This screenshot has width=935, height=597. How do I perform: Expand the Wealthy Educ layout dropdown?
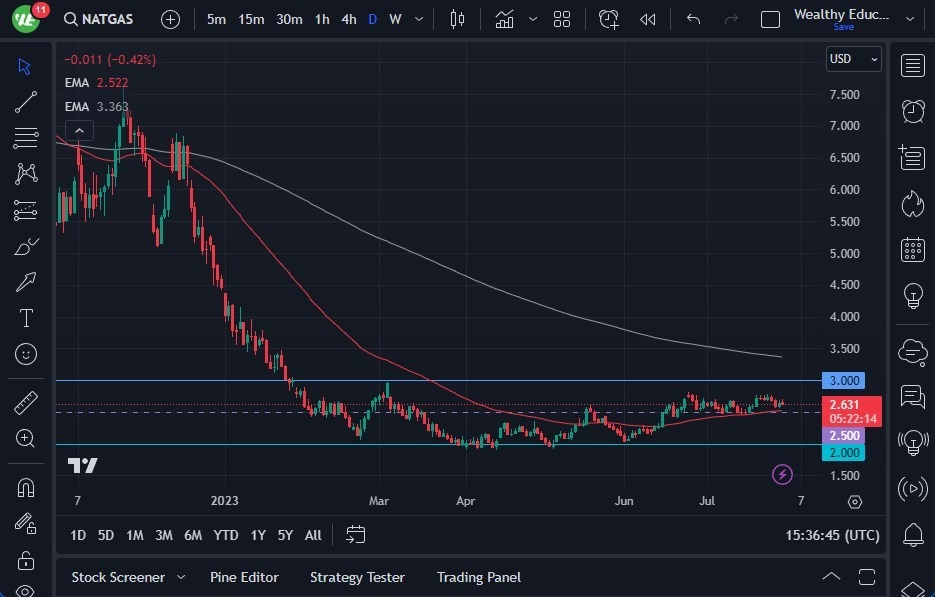[910, 19]
